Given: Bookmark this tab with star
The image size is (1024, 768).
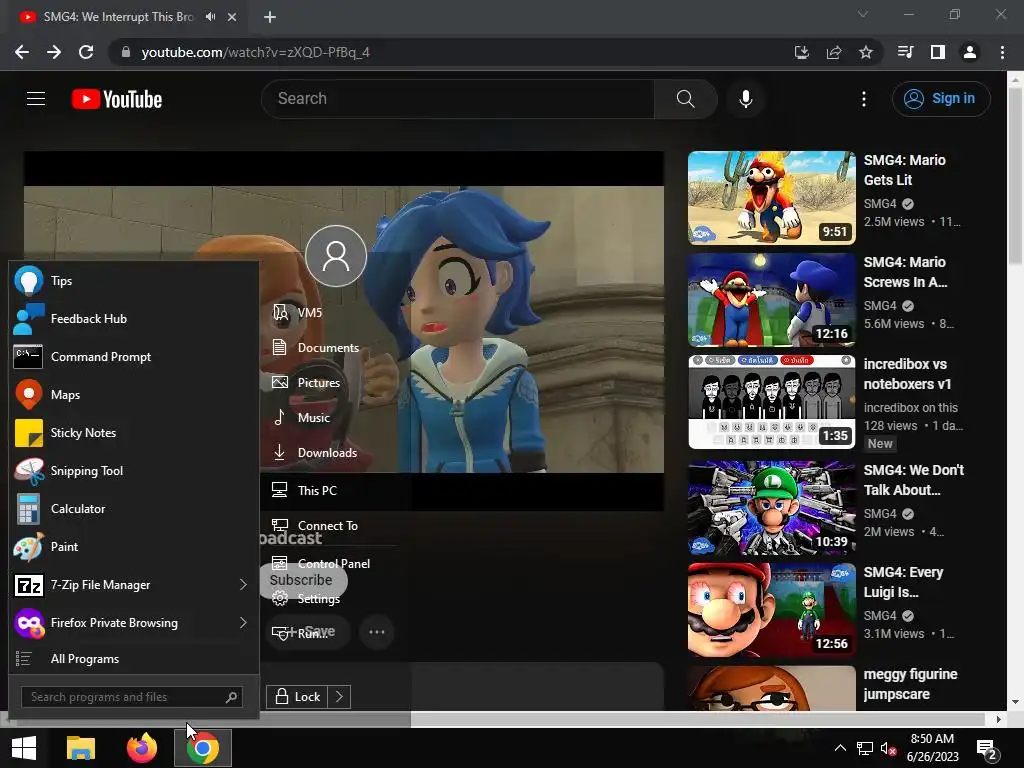Looking at the screenshot, I should 865,52.
